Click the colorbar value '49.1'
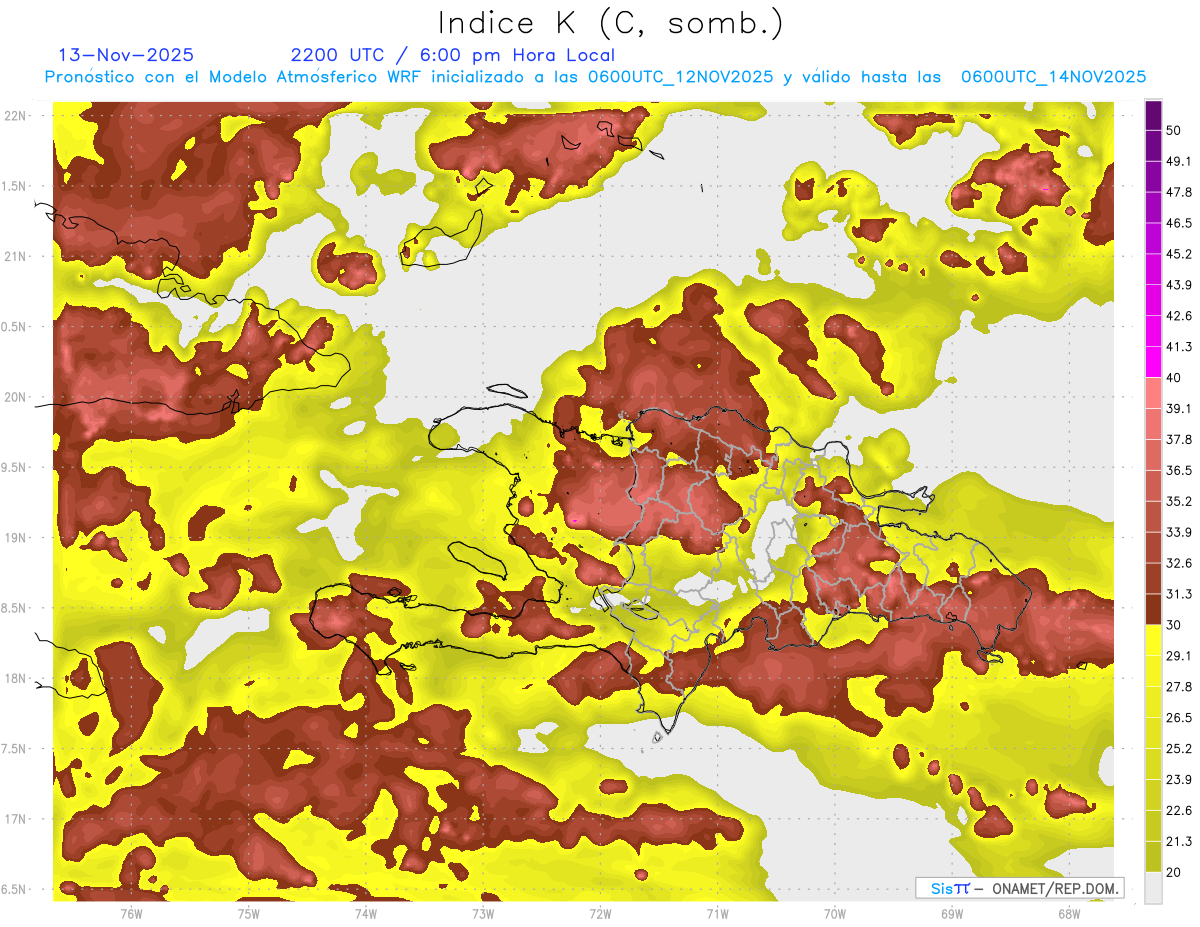Image resolution: width=1200 pixels, height=927 pixels. 1179,161
